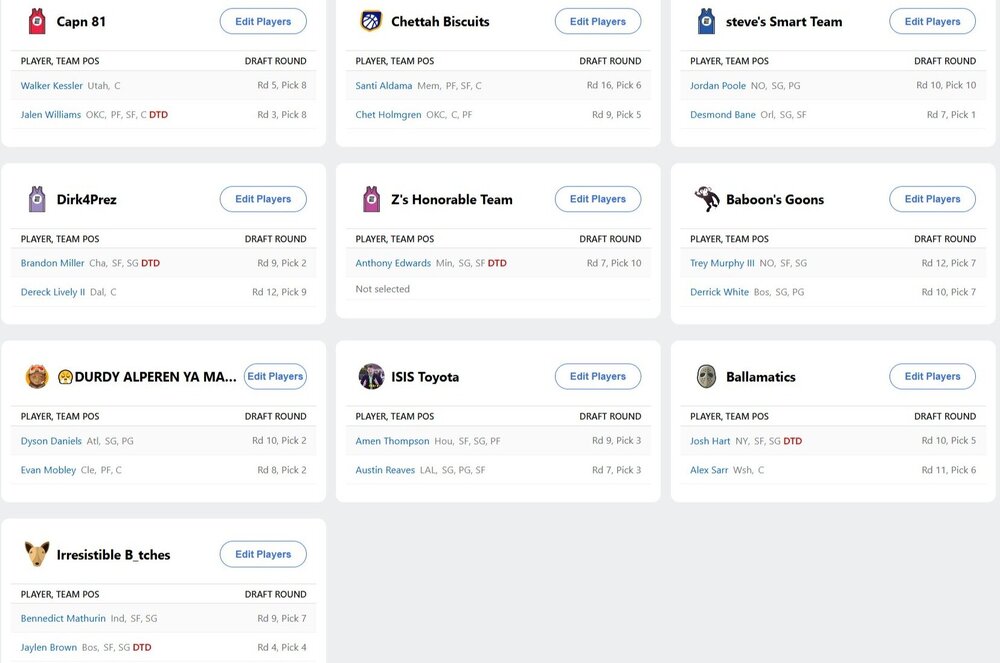This screenshot has height=663, width=1000.
Task: Click steve's Smart Team blue jersey icon
Action: point(706,21)
